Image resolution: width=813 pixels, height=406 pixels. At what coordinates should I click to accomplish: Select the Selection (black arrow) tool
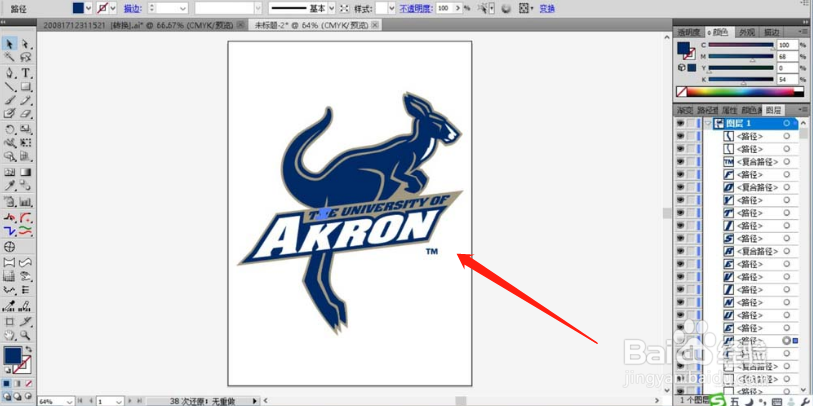click(x=9, y=44)
